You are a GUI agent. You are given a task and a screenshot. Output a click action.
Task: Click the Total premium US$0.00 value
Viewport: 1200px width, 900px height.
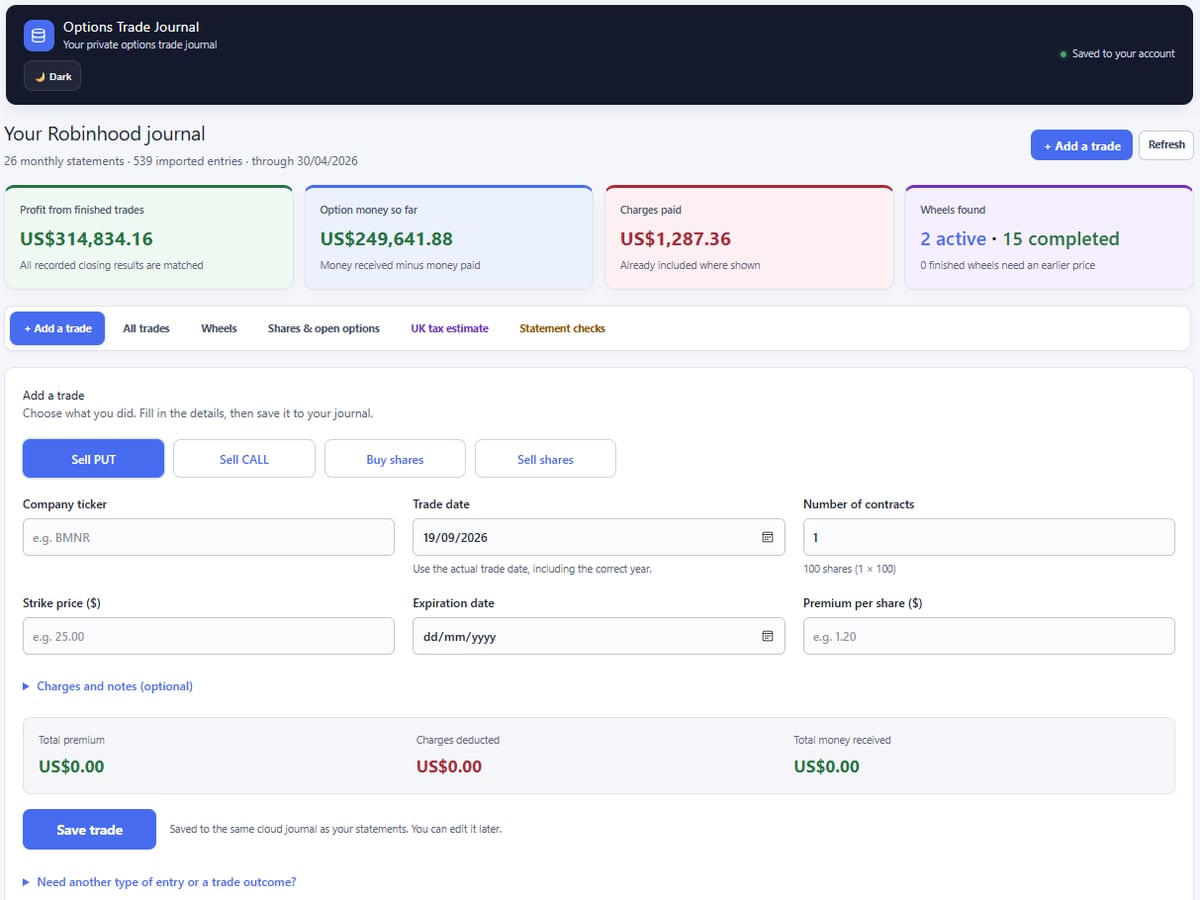pyautogui.click(x=71, y=767)
